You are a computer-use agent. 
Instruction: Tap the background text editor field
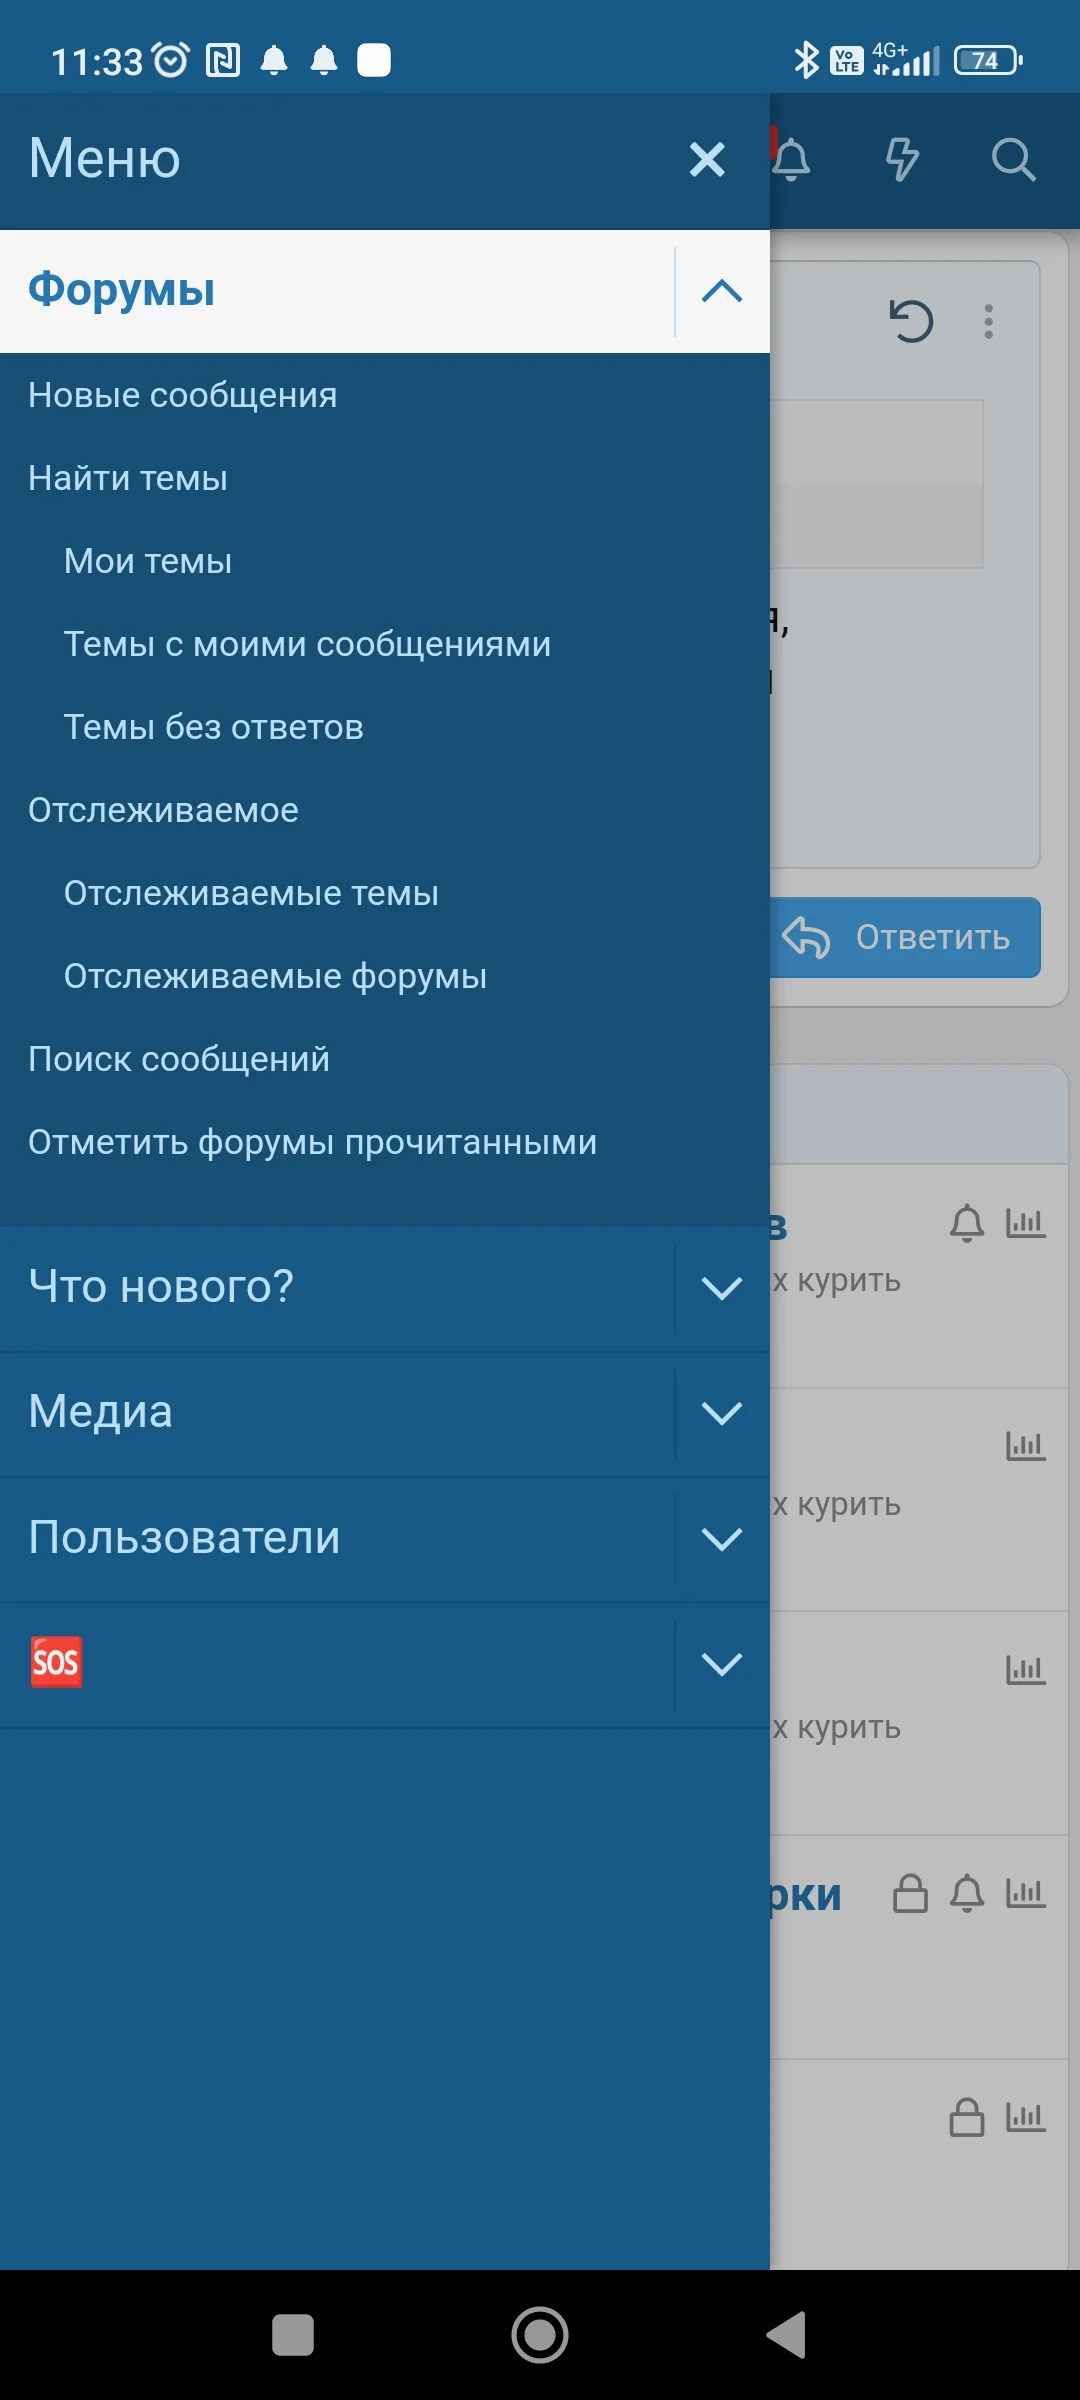[877, 484]
